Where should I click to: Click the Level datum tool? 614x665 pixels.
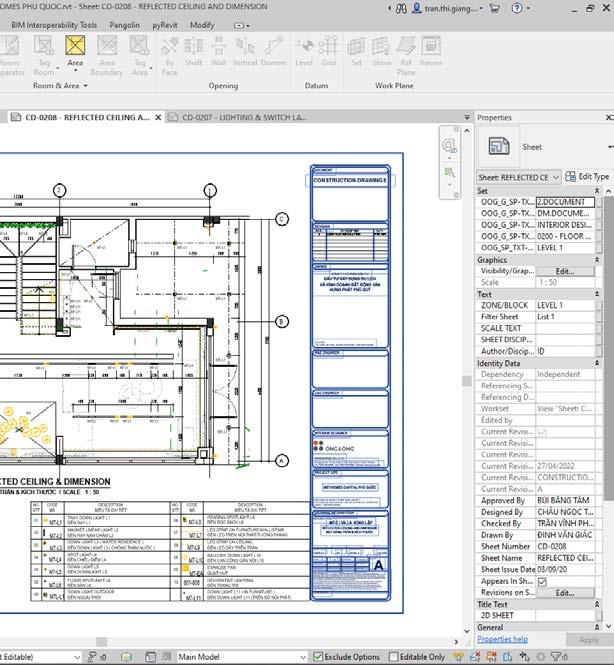[304, 51]
